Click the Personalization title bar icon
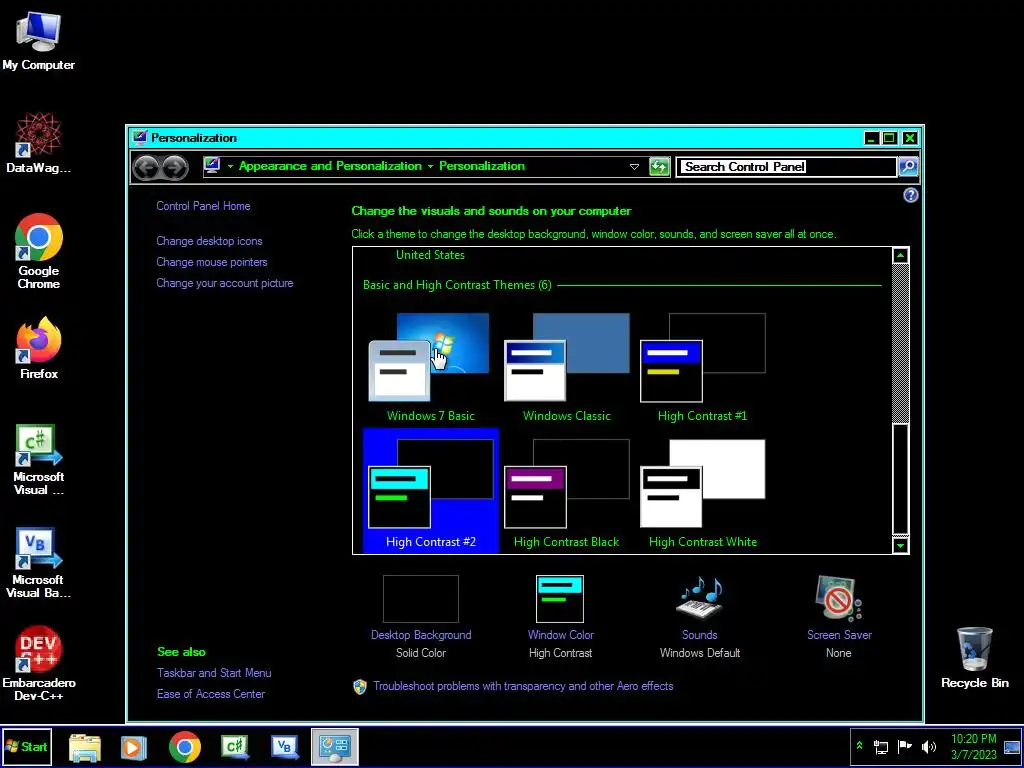1024x768 pixels. (140, 137)
